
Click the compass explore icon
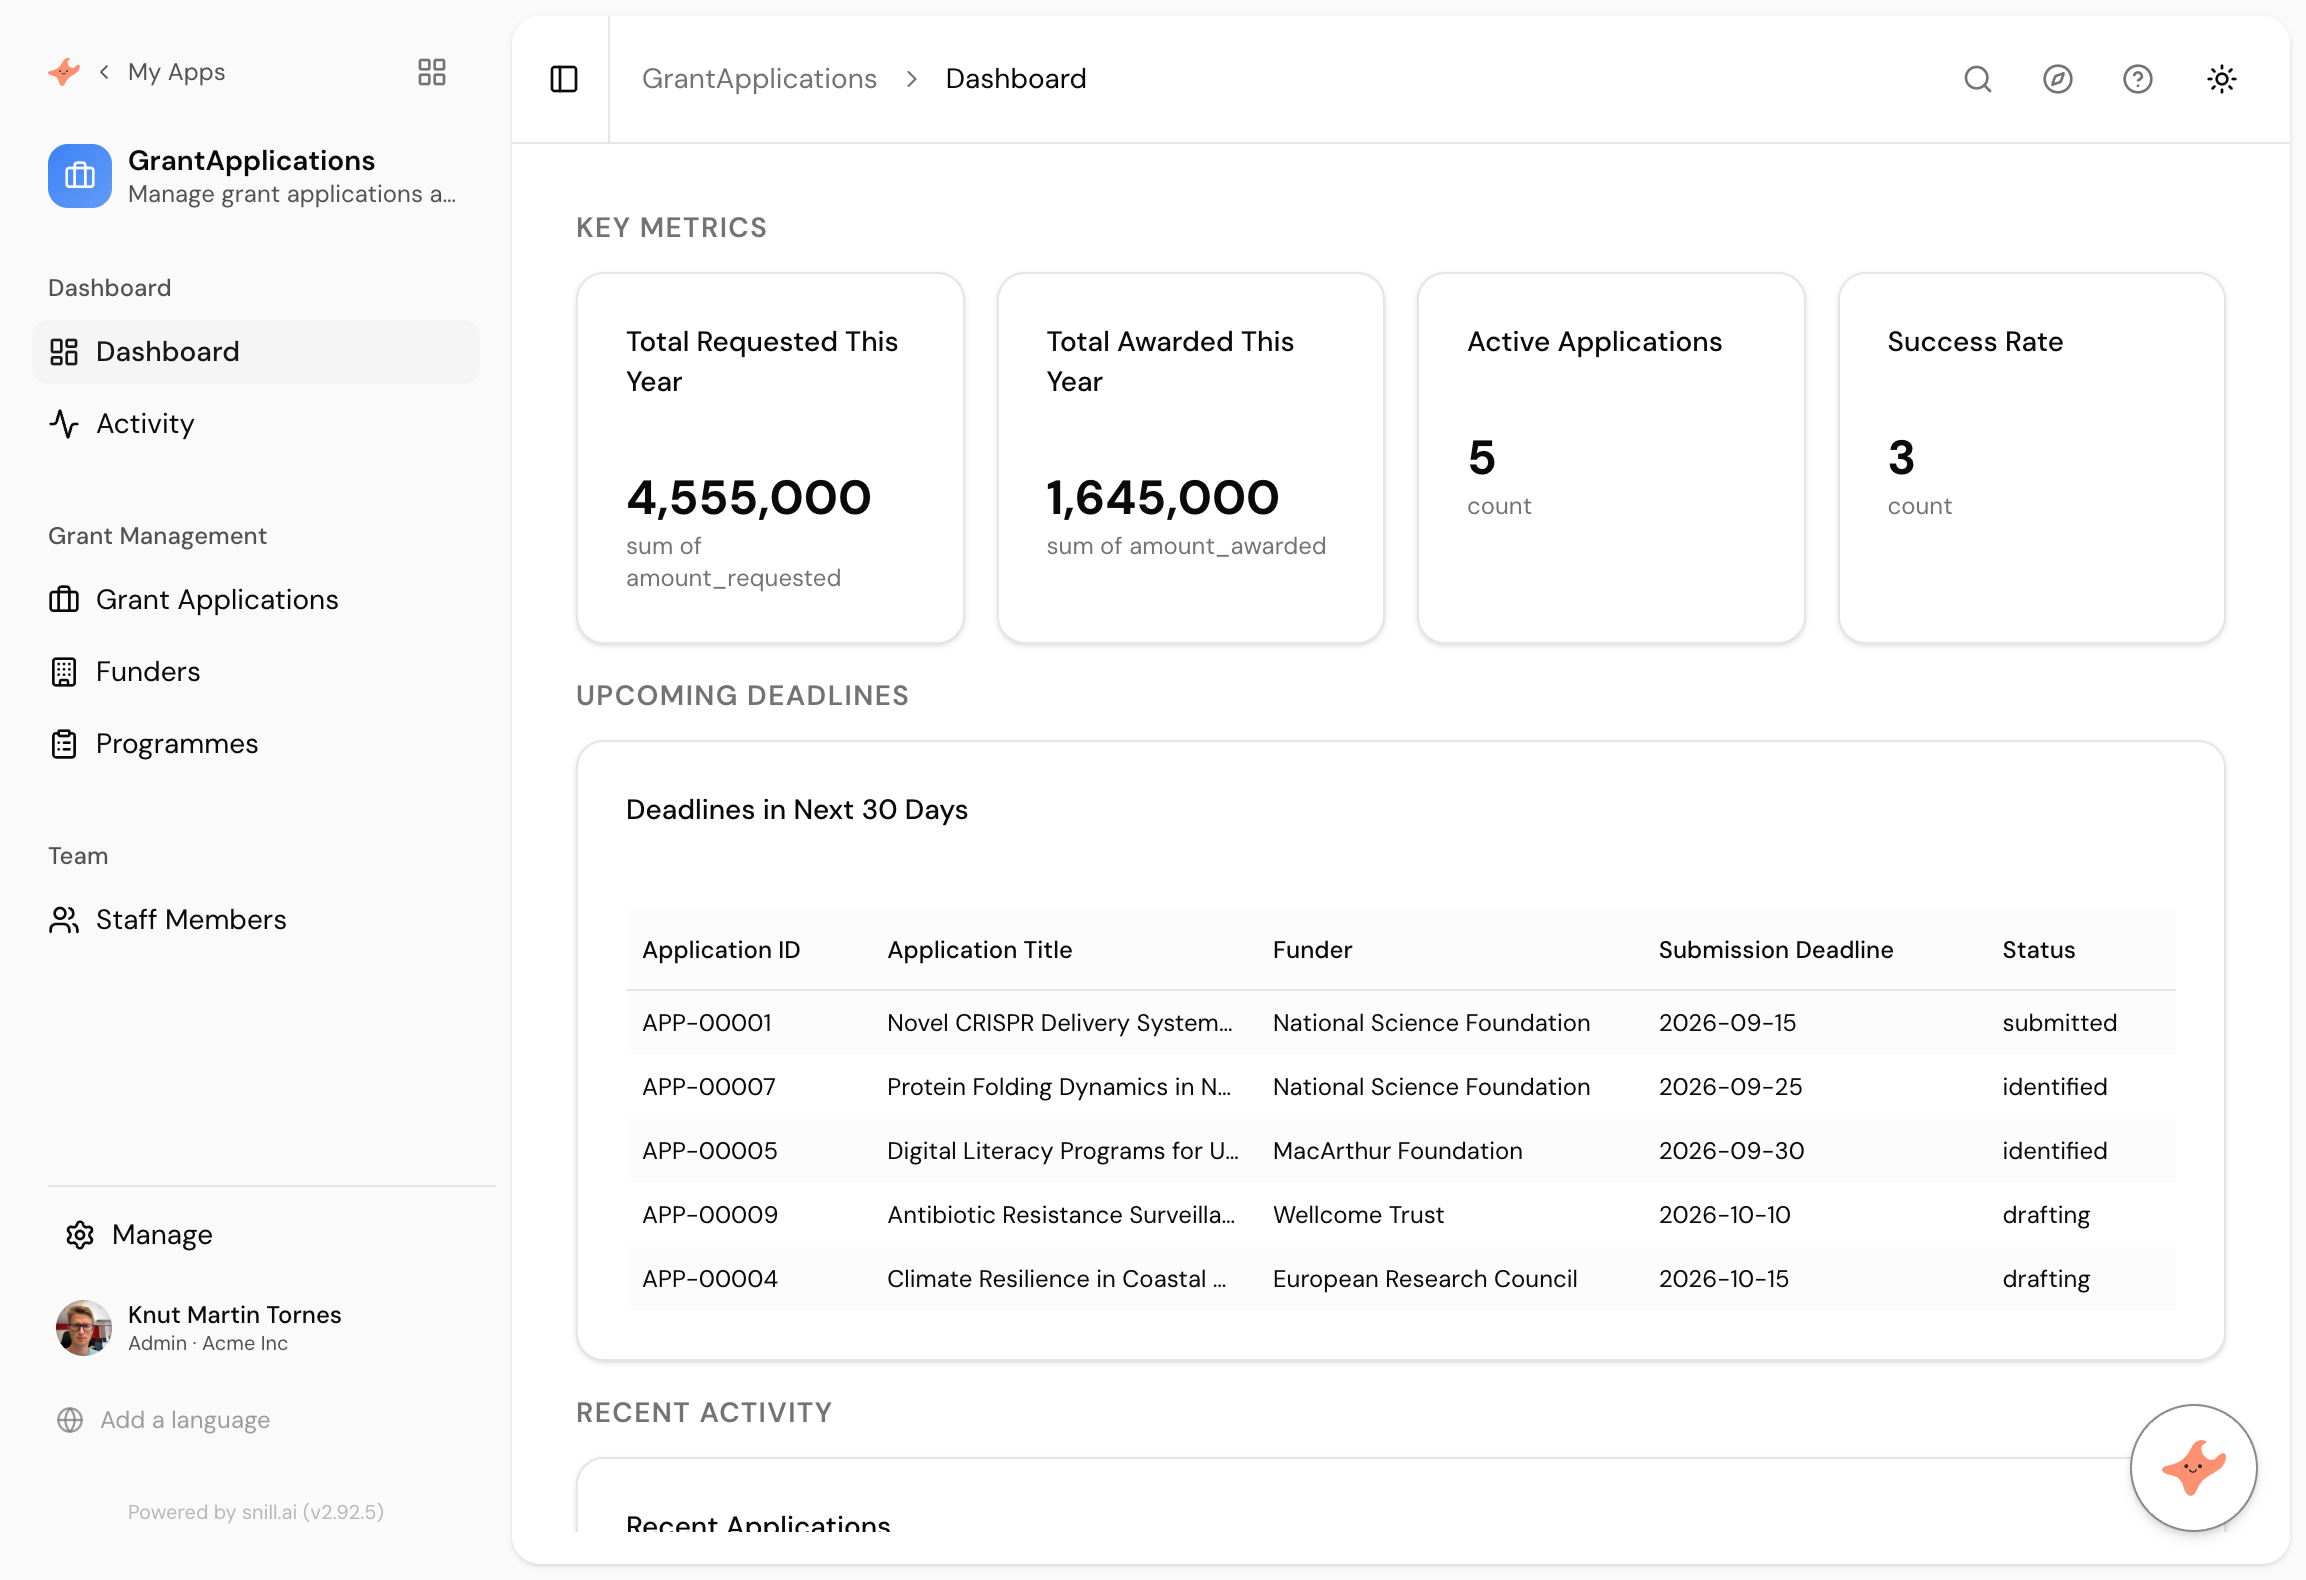click(x=2057, y=79)
